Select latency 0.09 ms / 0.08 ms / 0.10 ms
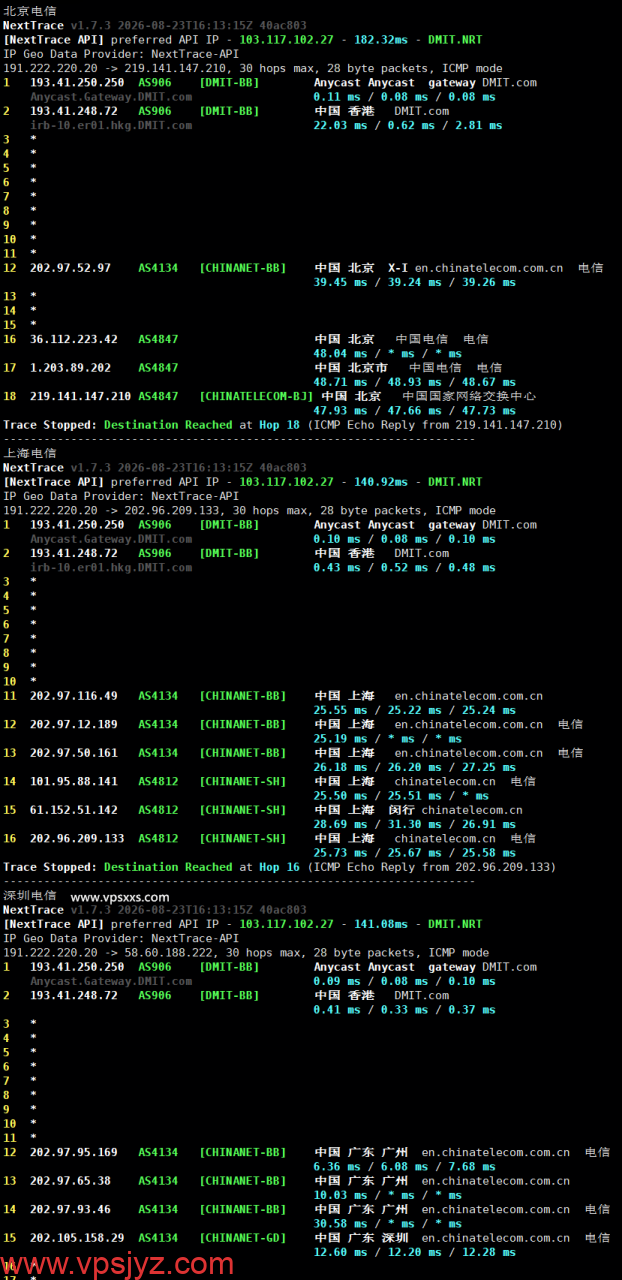The width and height of the screenshot is (622, 1280). pyautogui.click(x=405, y=981)
